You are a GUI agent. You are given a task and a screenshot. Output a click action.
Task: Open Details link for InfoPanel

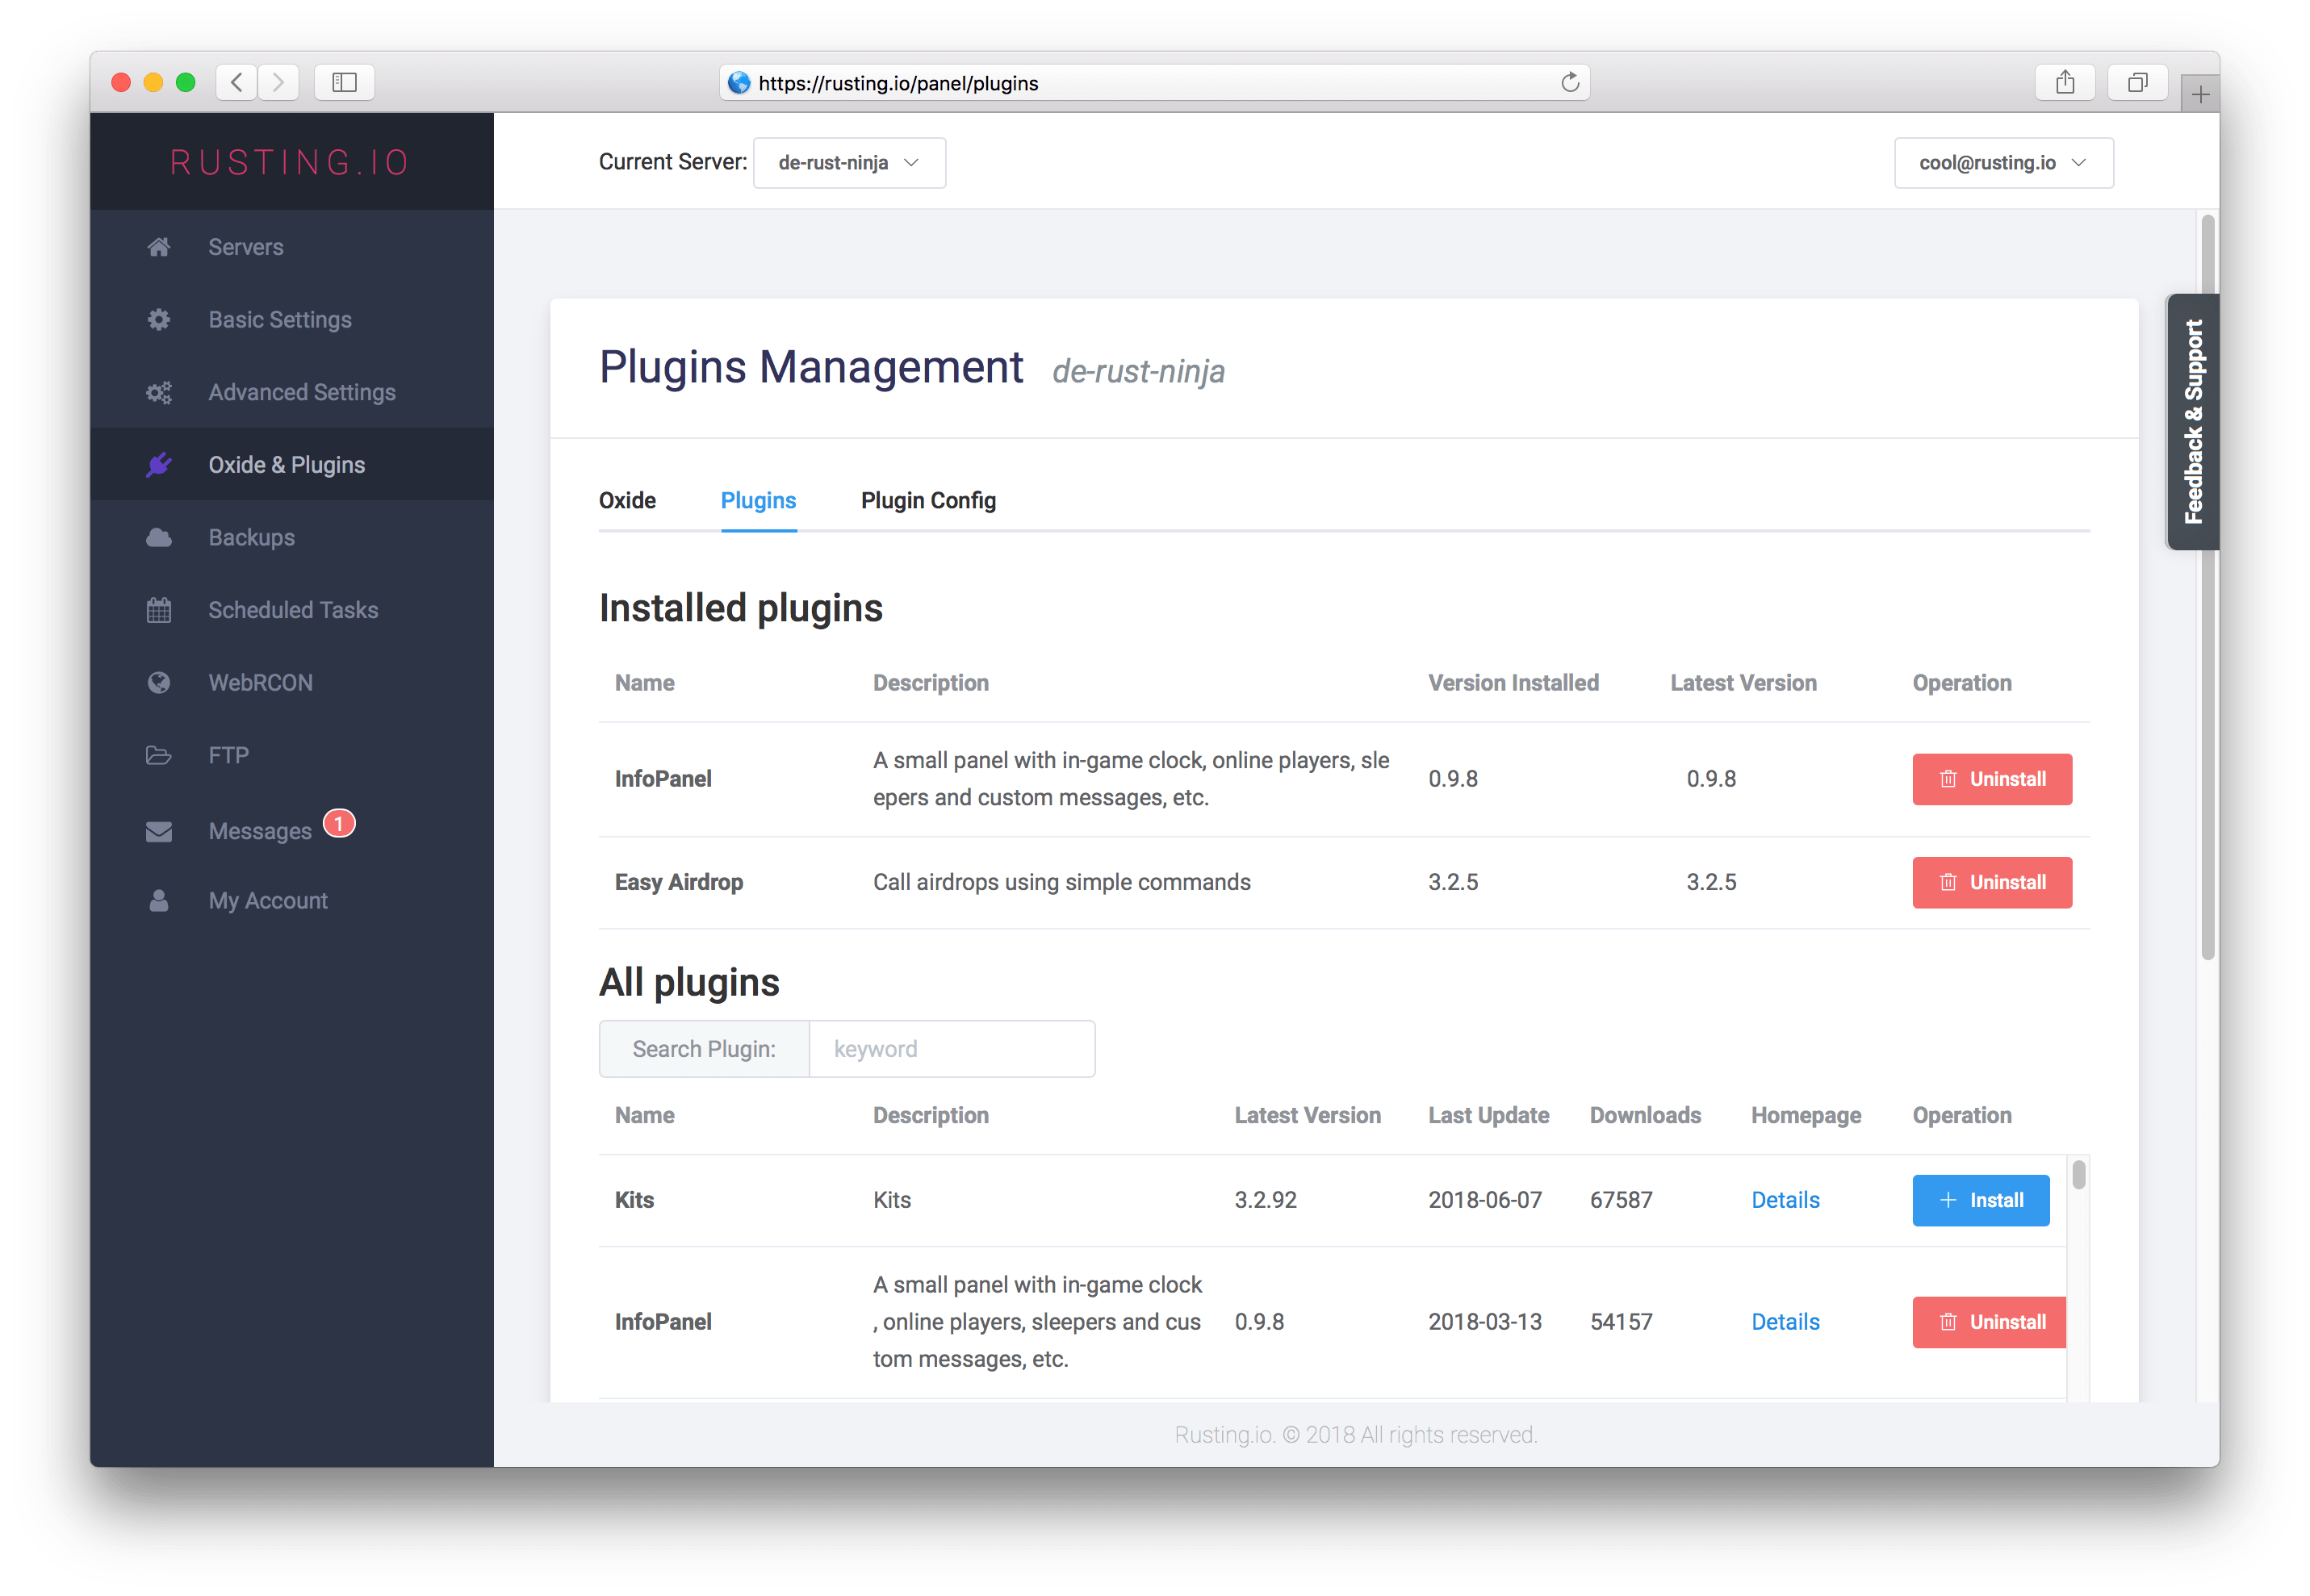tap(1785, 1323)
